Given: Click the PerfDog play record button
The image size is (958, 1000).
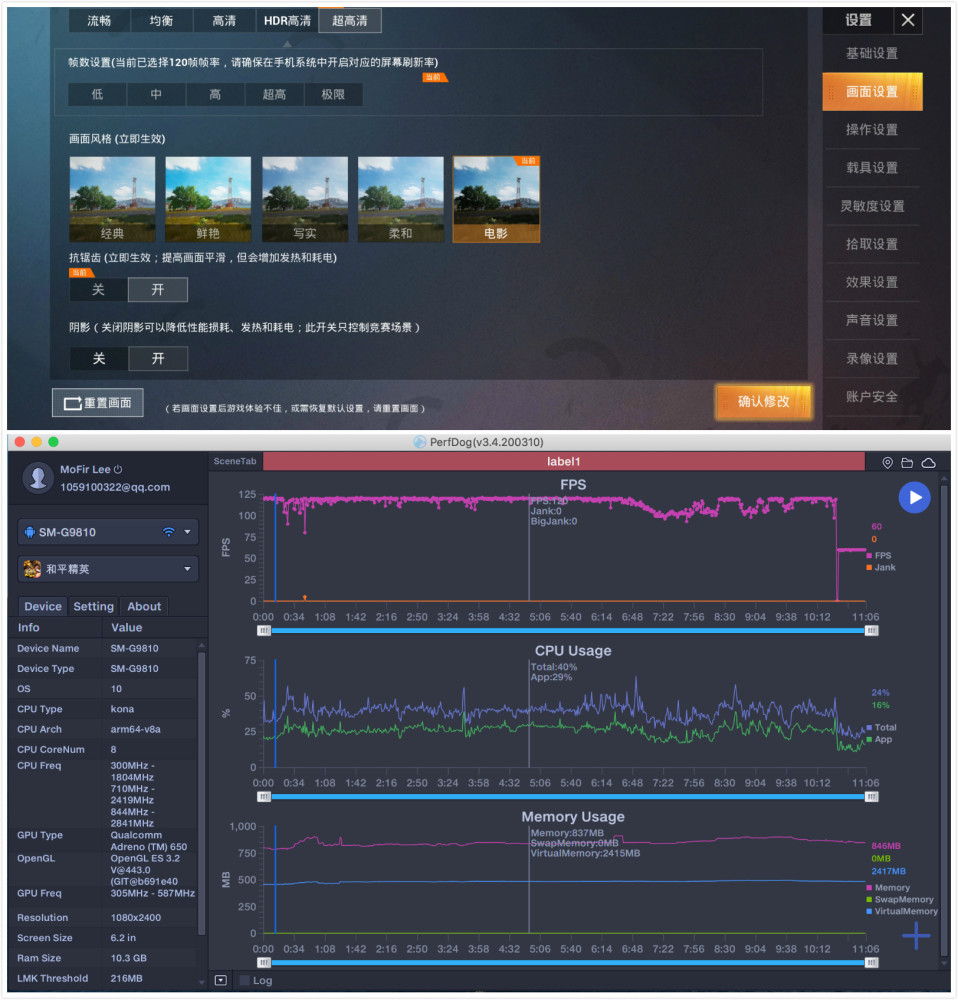Looking at the screenshot, I should [x=914, y=497].
